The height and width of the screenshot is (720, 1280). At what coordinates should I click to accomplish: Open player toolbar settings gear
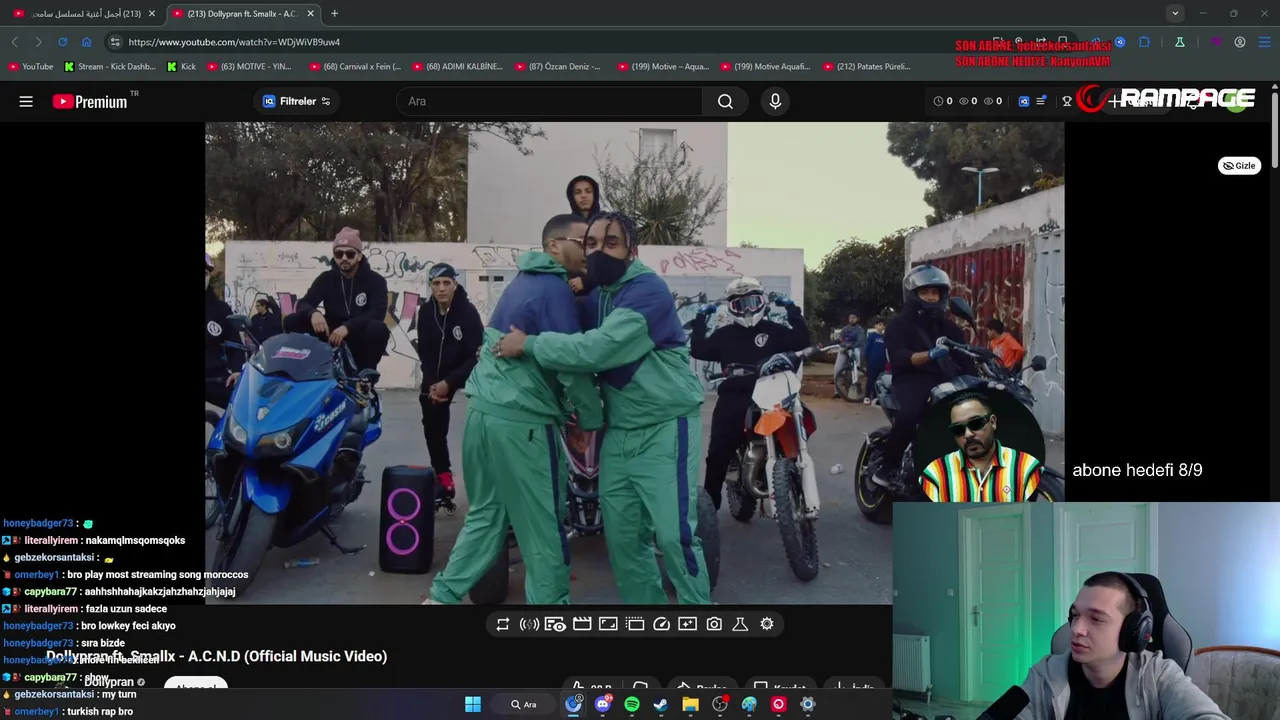[x=767, y=624]
